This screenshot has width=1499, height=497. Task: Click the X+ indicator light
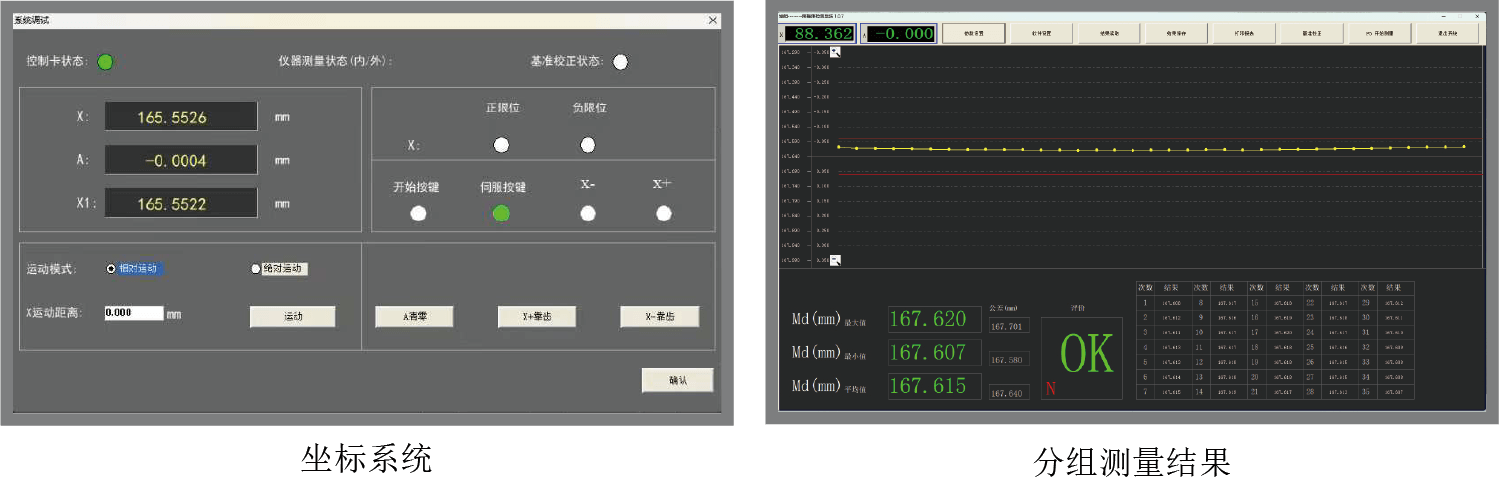coord(664,213)
